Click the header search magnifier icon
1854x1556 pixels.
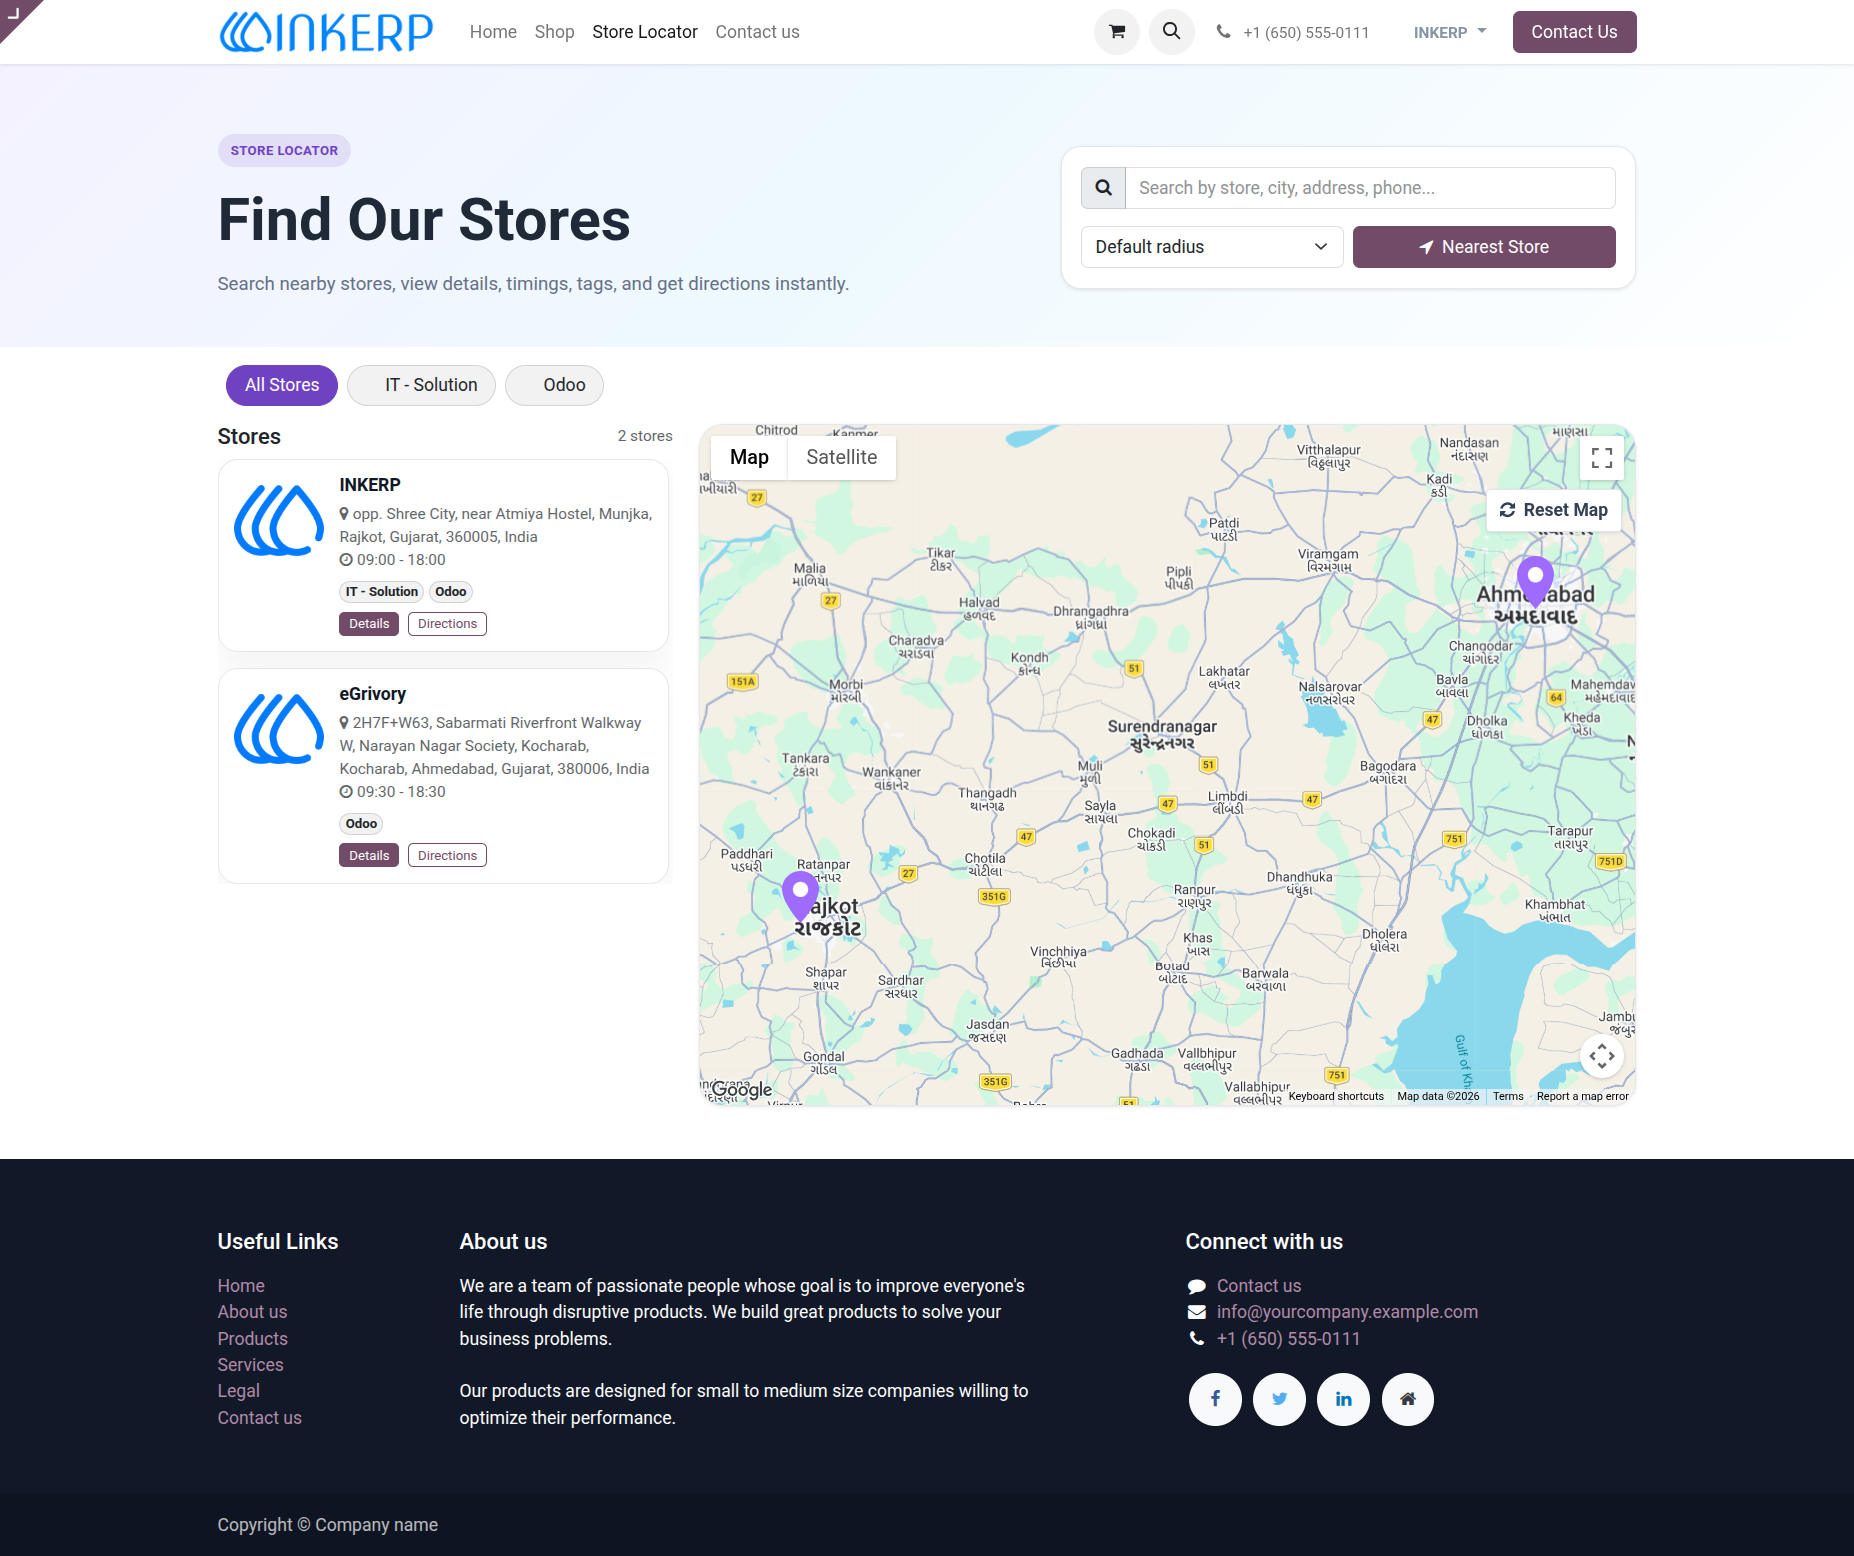(x=1172, y=32)
